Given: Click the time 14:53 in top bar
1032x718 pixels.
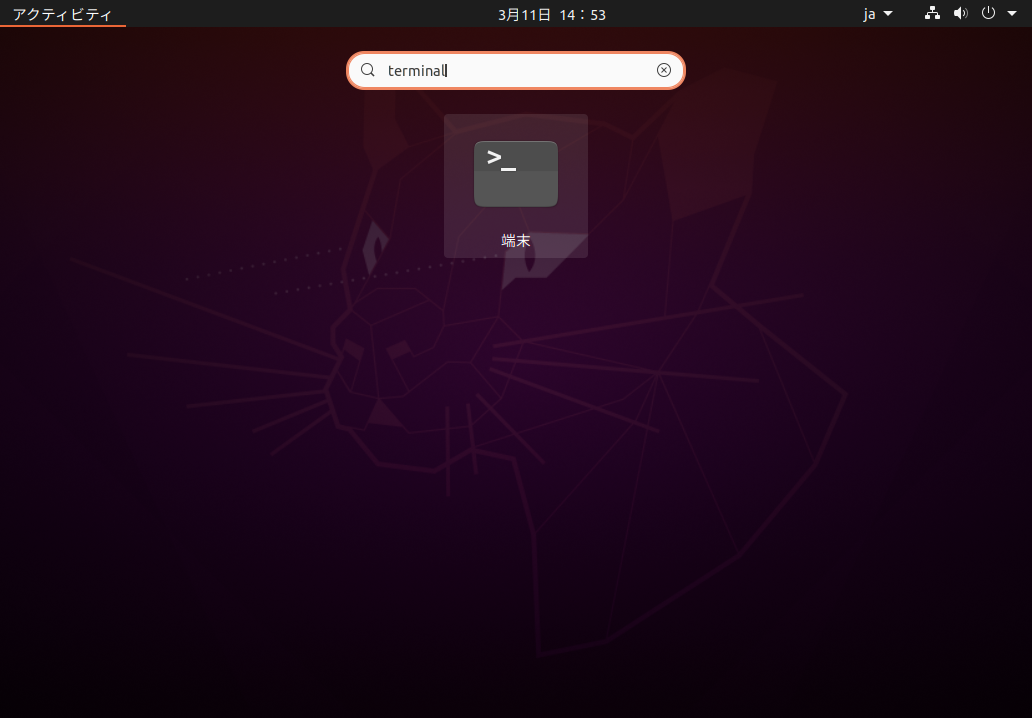Looking at the screenshot, I should tap(583, 14).
